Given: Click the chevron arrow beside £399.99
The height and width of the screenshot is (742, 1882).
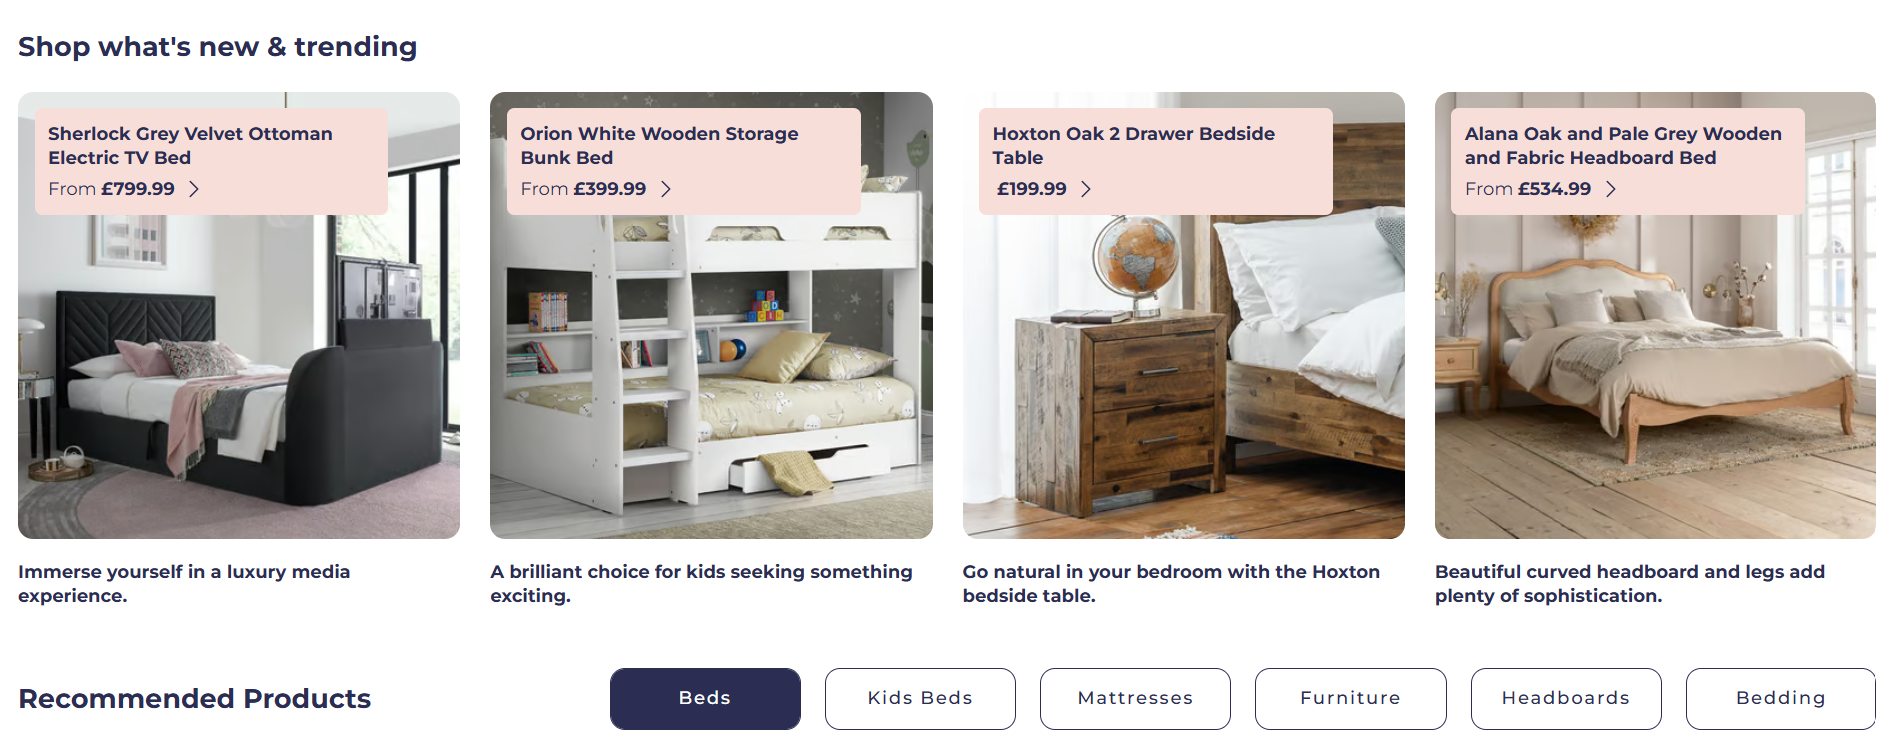Looking at the screenshot, I should click(666, 189).
